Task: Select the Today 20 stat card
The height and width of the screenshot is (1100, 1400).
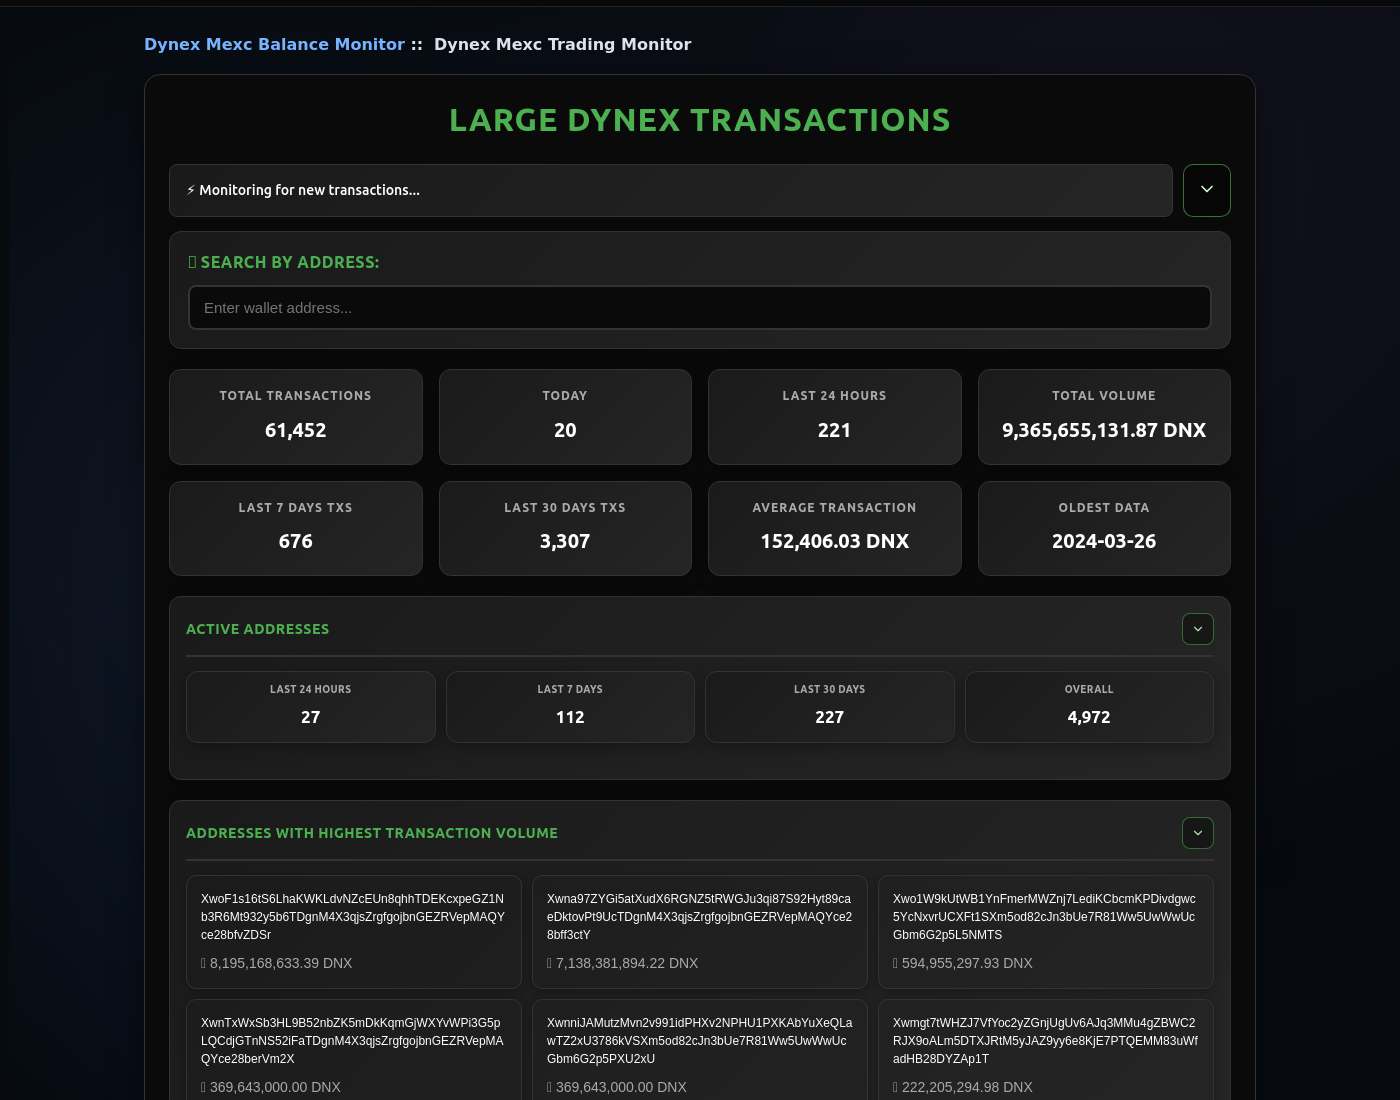Action: (565, 417)
